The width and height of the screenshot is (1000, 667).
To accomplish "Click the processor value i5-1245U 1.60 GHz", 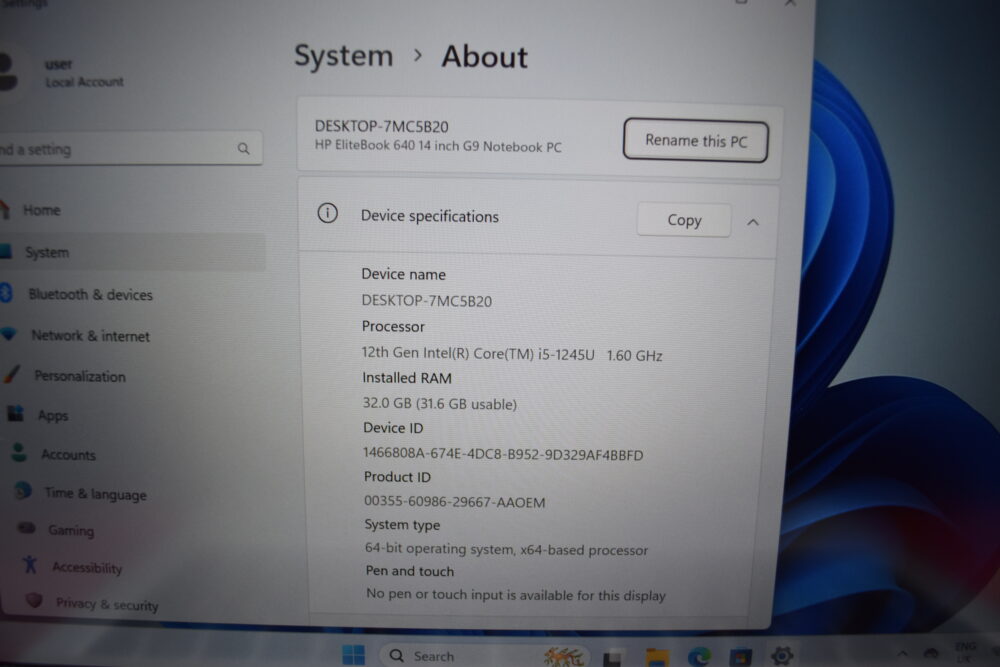I will click(512, 354).
